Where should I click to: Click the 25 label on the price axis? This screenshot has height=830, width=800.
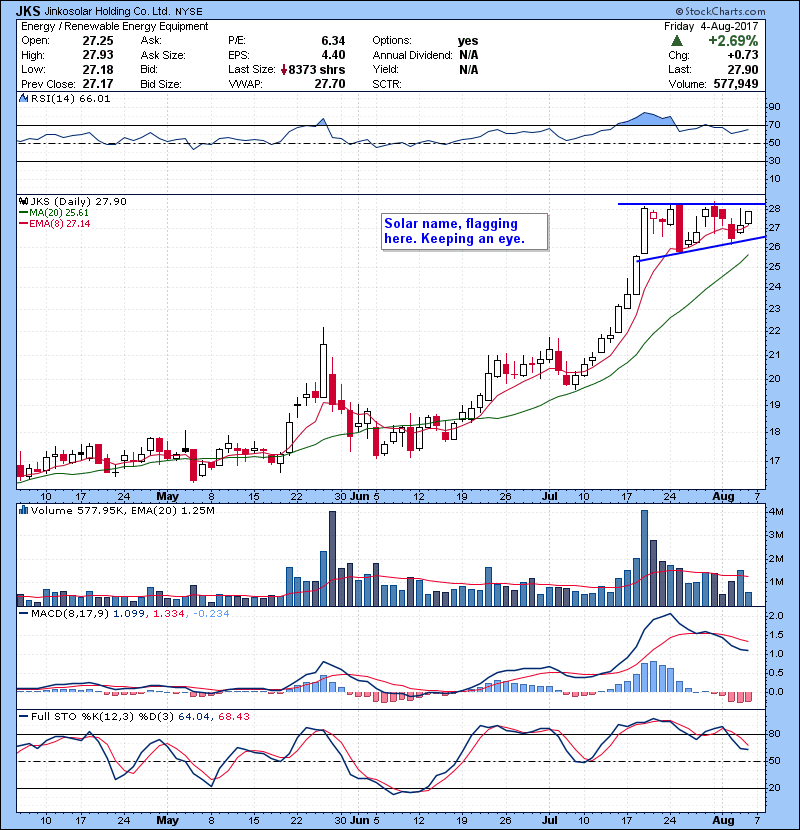click(x=774, y=266)
